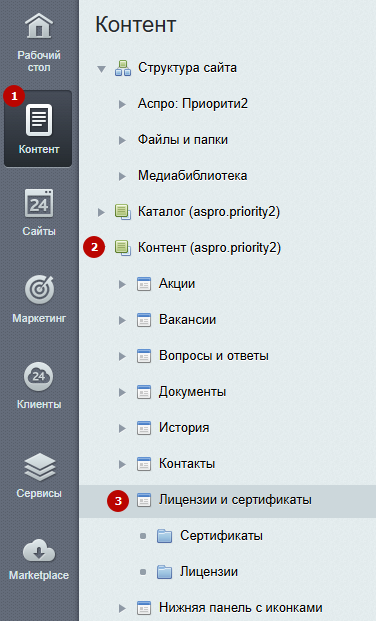Open the Сайты calendar icon
This screenshot has width=376, height=621.
coord(39,203)
